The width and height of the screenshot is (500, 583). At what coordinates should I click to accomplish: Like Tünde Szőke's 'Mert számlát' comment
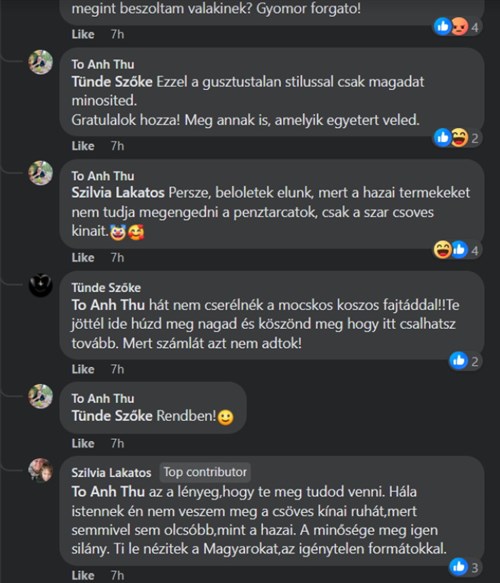coord(83,369)
